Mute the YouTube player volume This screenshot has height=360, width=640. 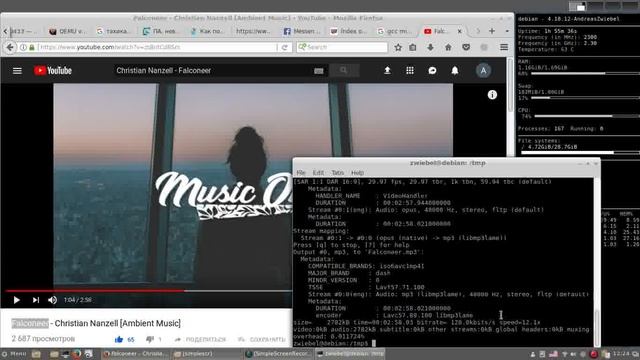pos(52,300)
